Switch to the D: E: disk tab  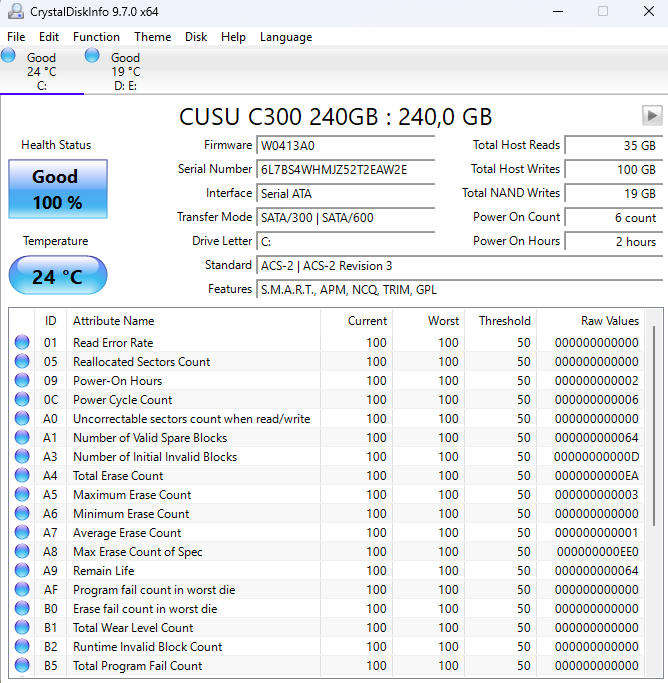125,71
